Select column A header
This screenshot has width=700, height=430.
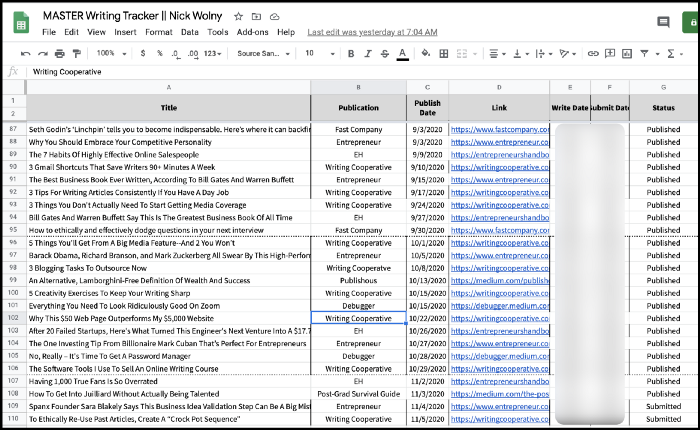pos(169,88)
